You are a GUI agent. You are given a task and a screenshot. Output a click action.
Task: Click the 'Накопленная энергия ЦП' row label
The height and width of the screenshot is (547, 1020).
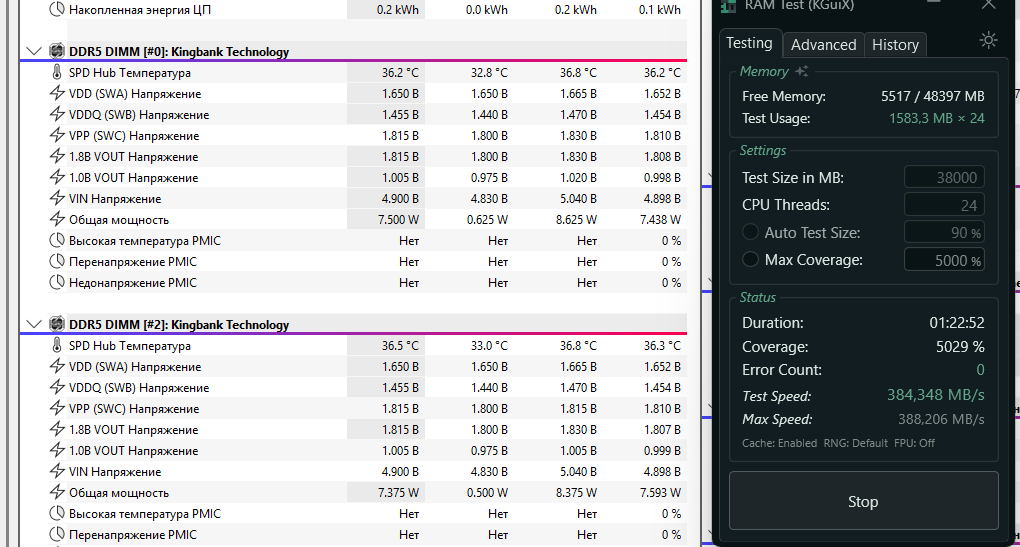[140, 10]
